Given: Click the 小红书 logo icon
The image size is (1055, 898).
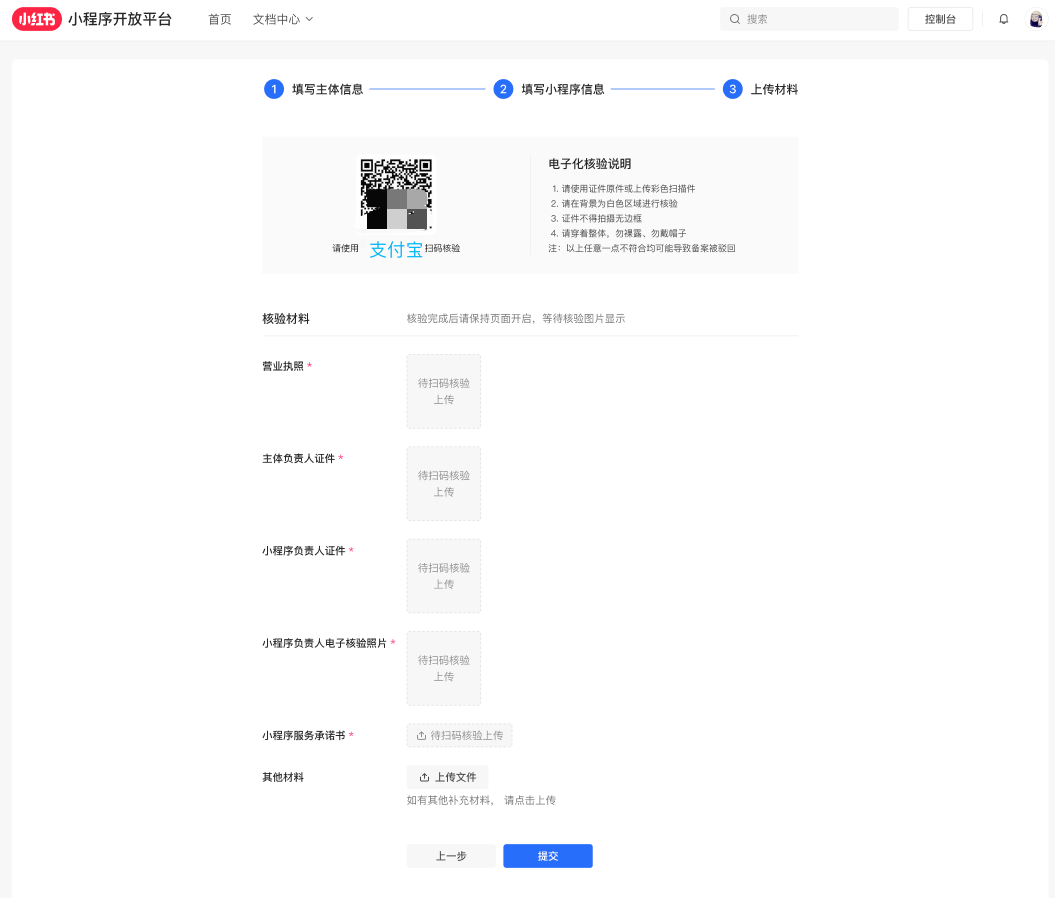Looking at the screenshot, I should click(x=36, y=18).
